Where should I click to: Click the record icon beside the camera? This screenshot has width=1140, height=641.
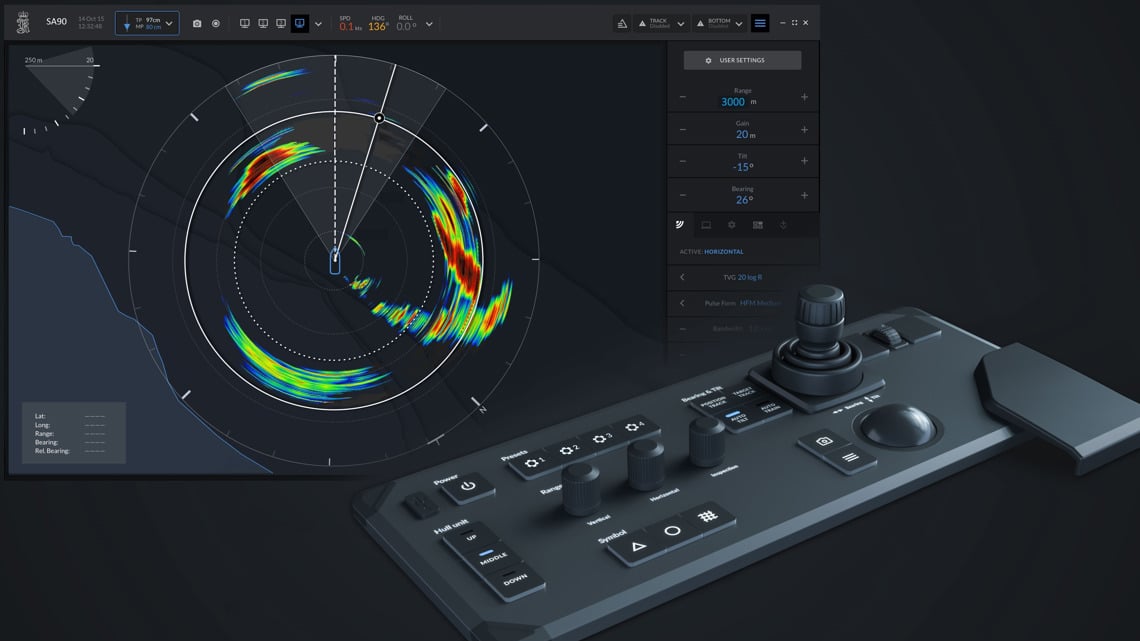(216, 23)
